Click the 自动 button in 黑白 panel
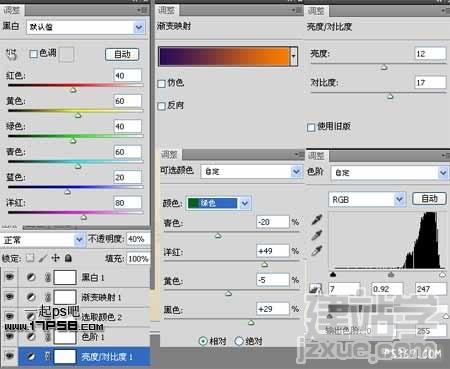The image size is (450, 369). click(122, 54)
